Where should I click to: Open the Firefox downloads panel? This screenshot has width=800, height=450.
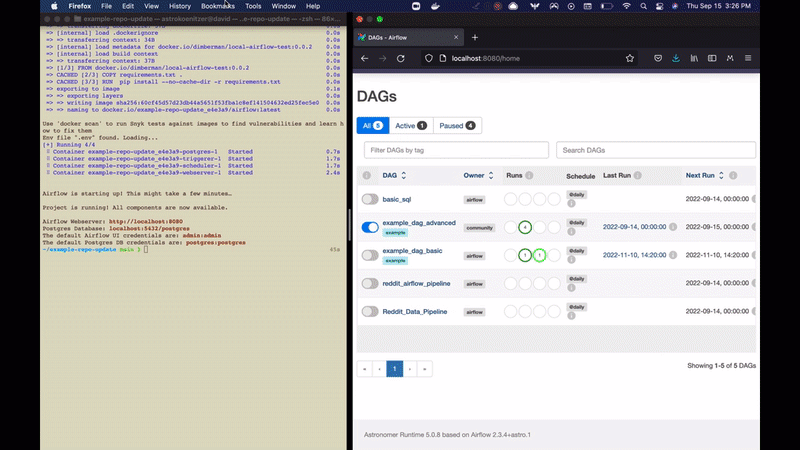tap(676, 58)
